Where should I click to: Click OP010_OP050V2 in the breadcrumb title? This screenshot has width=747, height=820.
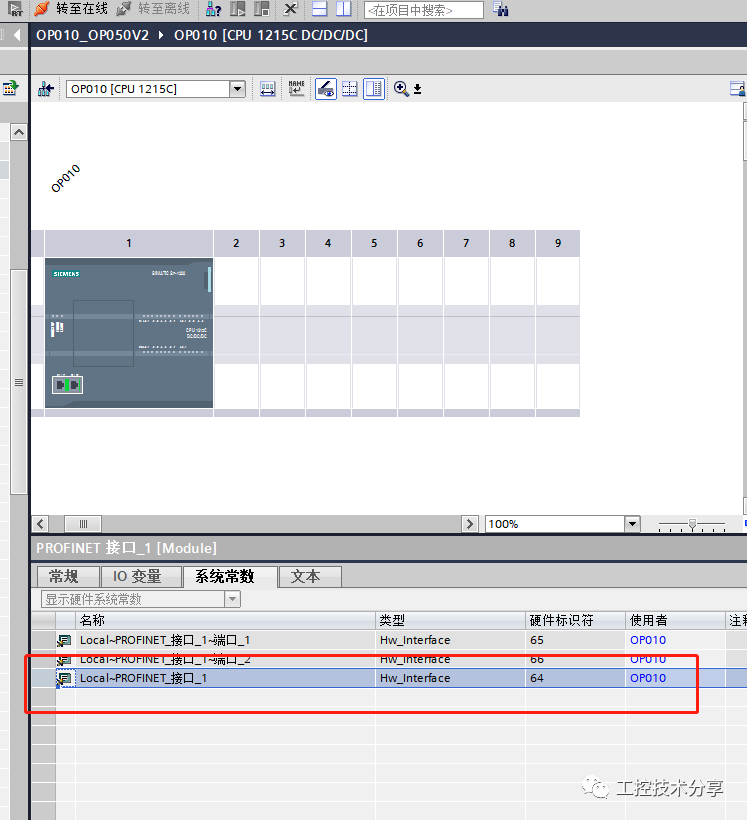(93, 35)
